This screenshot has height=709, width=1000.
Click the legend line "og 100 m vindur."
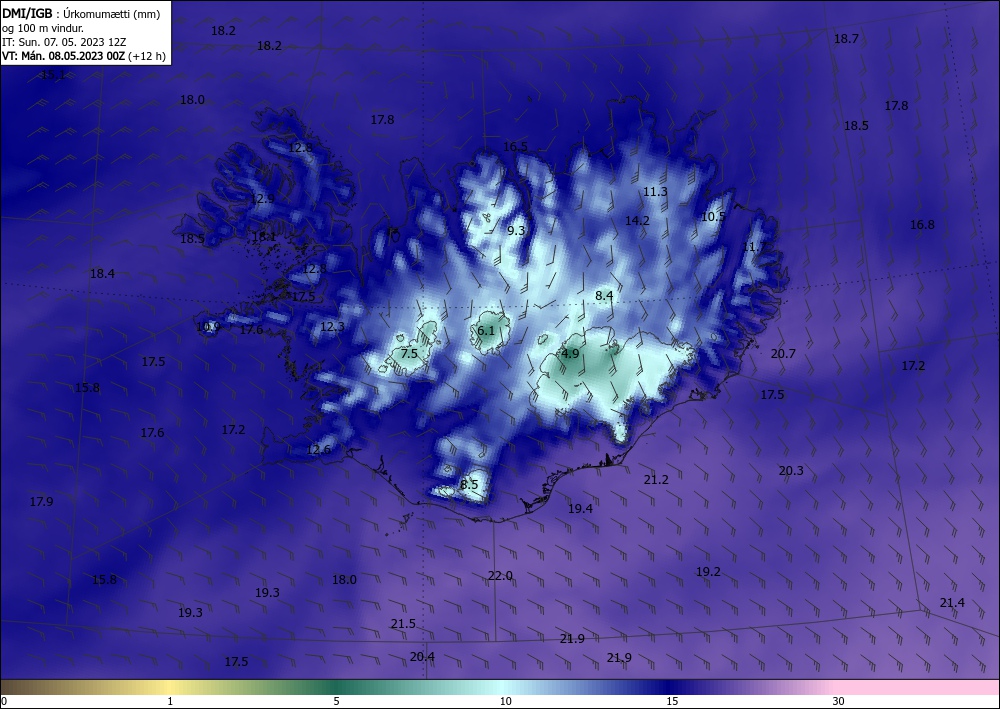pos(43,28)
